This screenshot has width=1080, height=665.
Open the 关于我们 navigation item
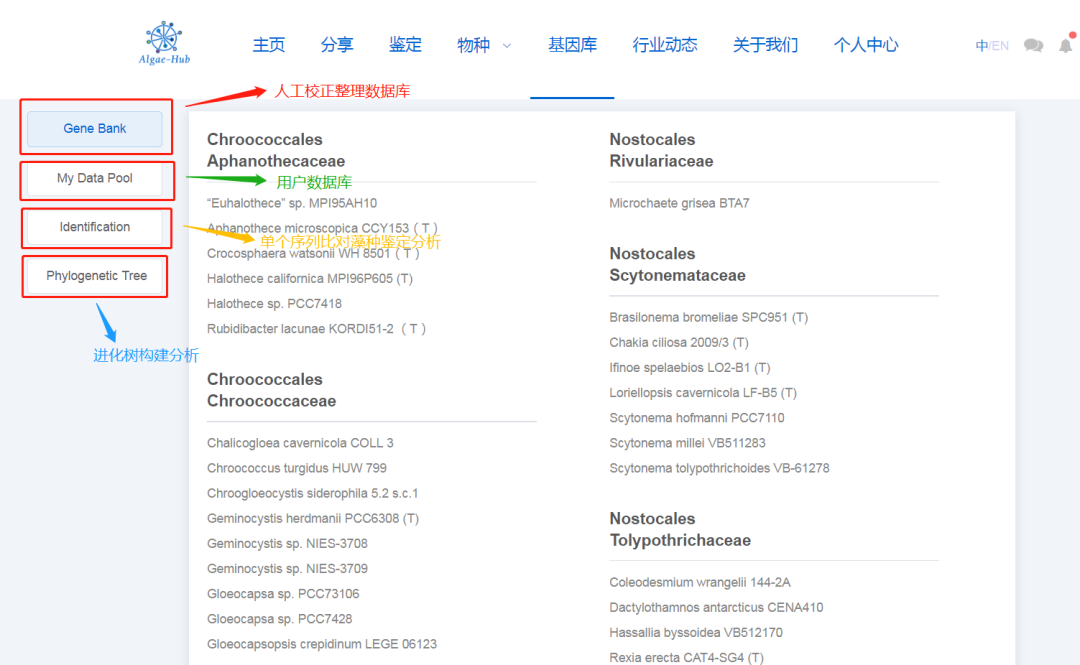pyautogui.click(x=765, y=45)
